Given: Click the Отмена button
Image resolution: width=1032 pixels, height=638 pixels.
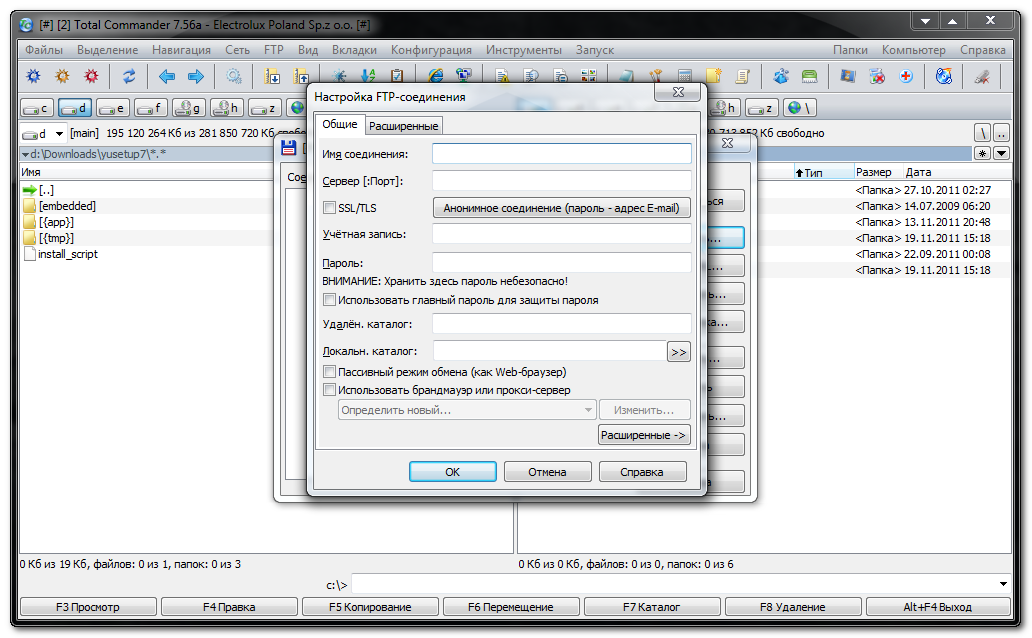Looking at the screenshot, I should click(x=547, y=472).
